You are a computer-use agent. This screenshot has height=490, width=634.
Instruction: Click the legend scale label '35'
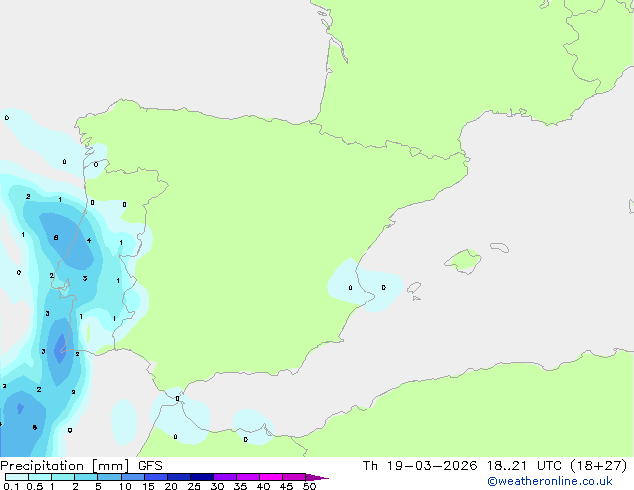click(x=240, y=486)
